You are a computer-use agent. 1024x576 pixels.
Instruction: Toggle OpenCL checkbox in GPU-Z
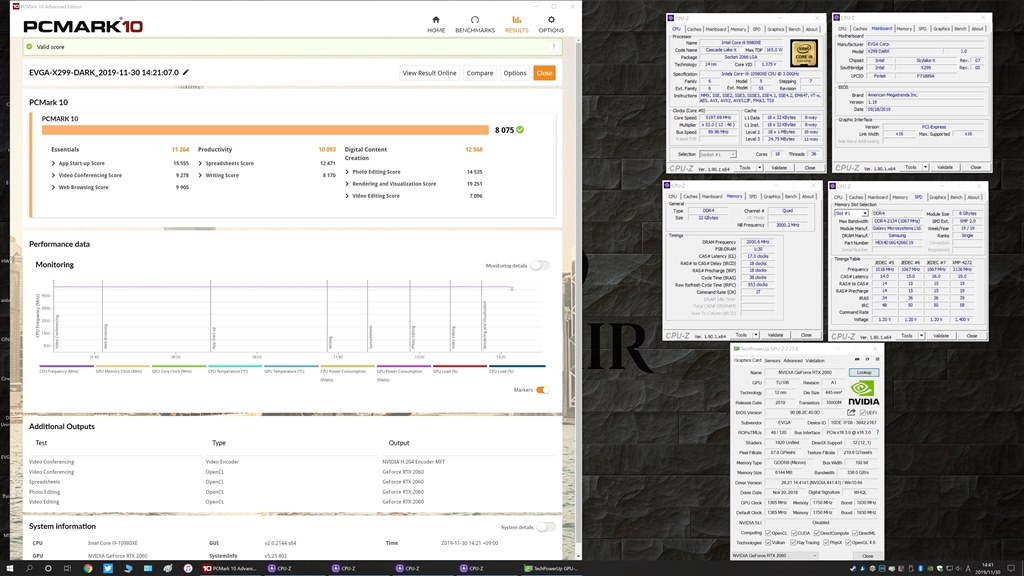click(x=768, y=533)
